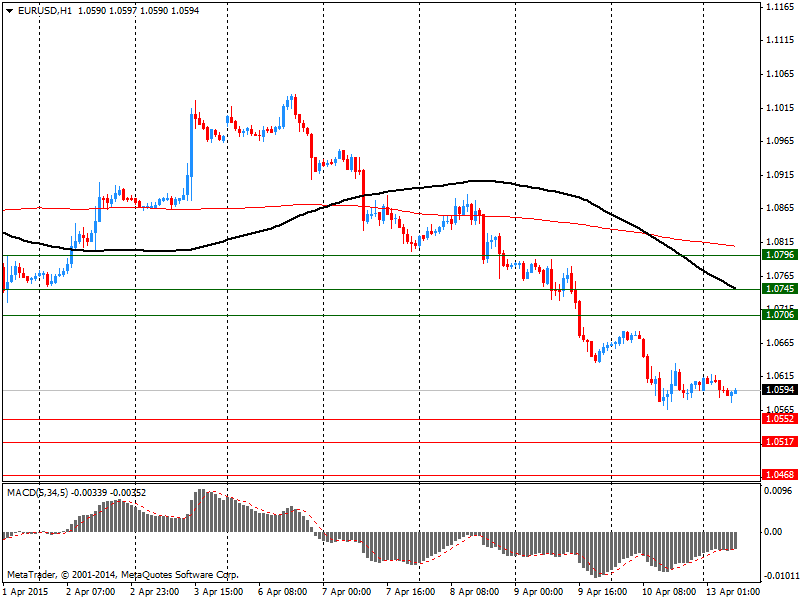Select the OHLC values 1.0590 1.0597 1.0590 1.0594
Viewport: 800px width, 600px height.
(138, 11)
